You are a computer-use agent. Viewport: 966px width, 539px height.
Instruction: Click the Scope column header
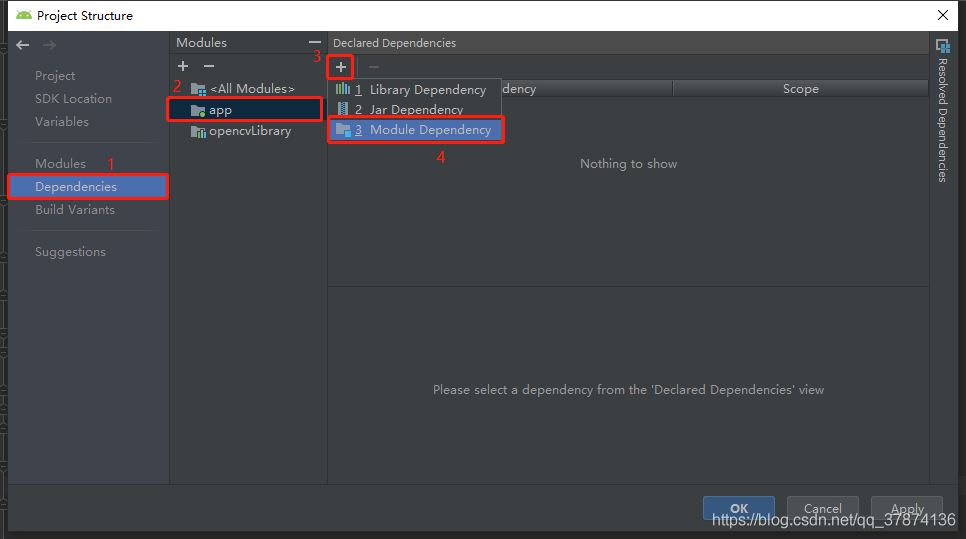point(800,89)
